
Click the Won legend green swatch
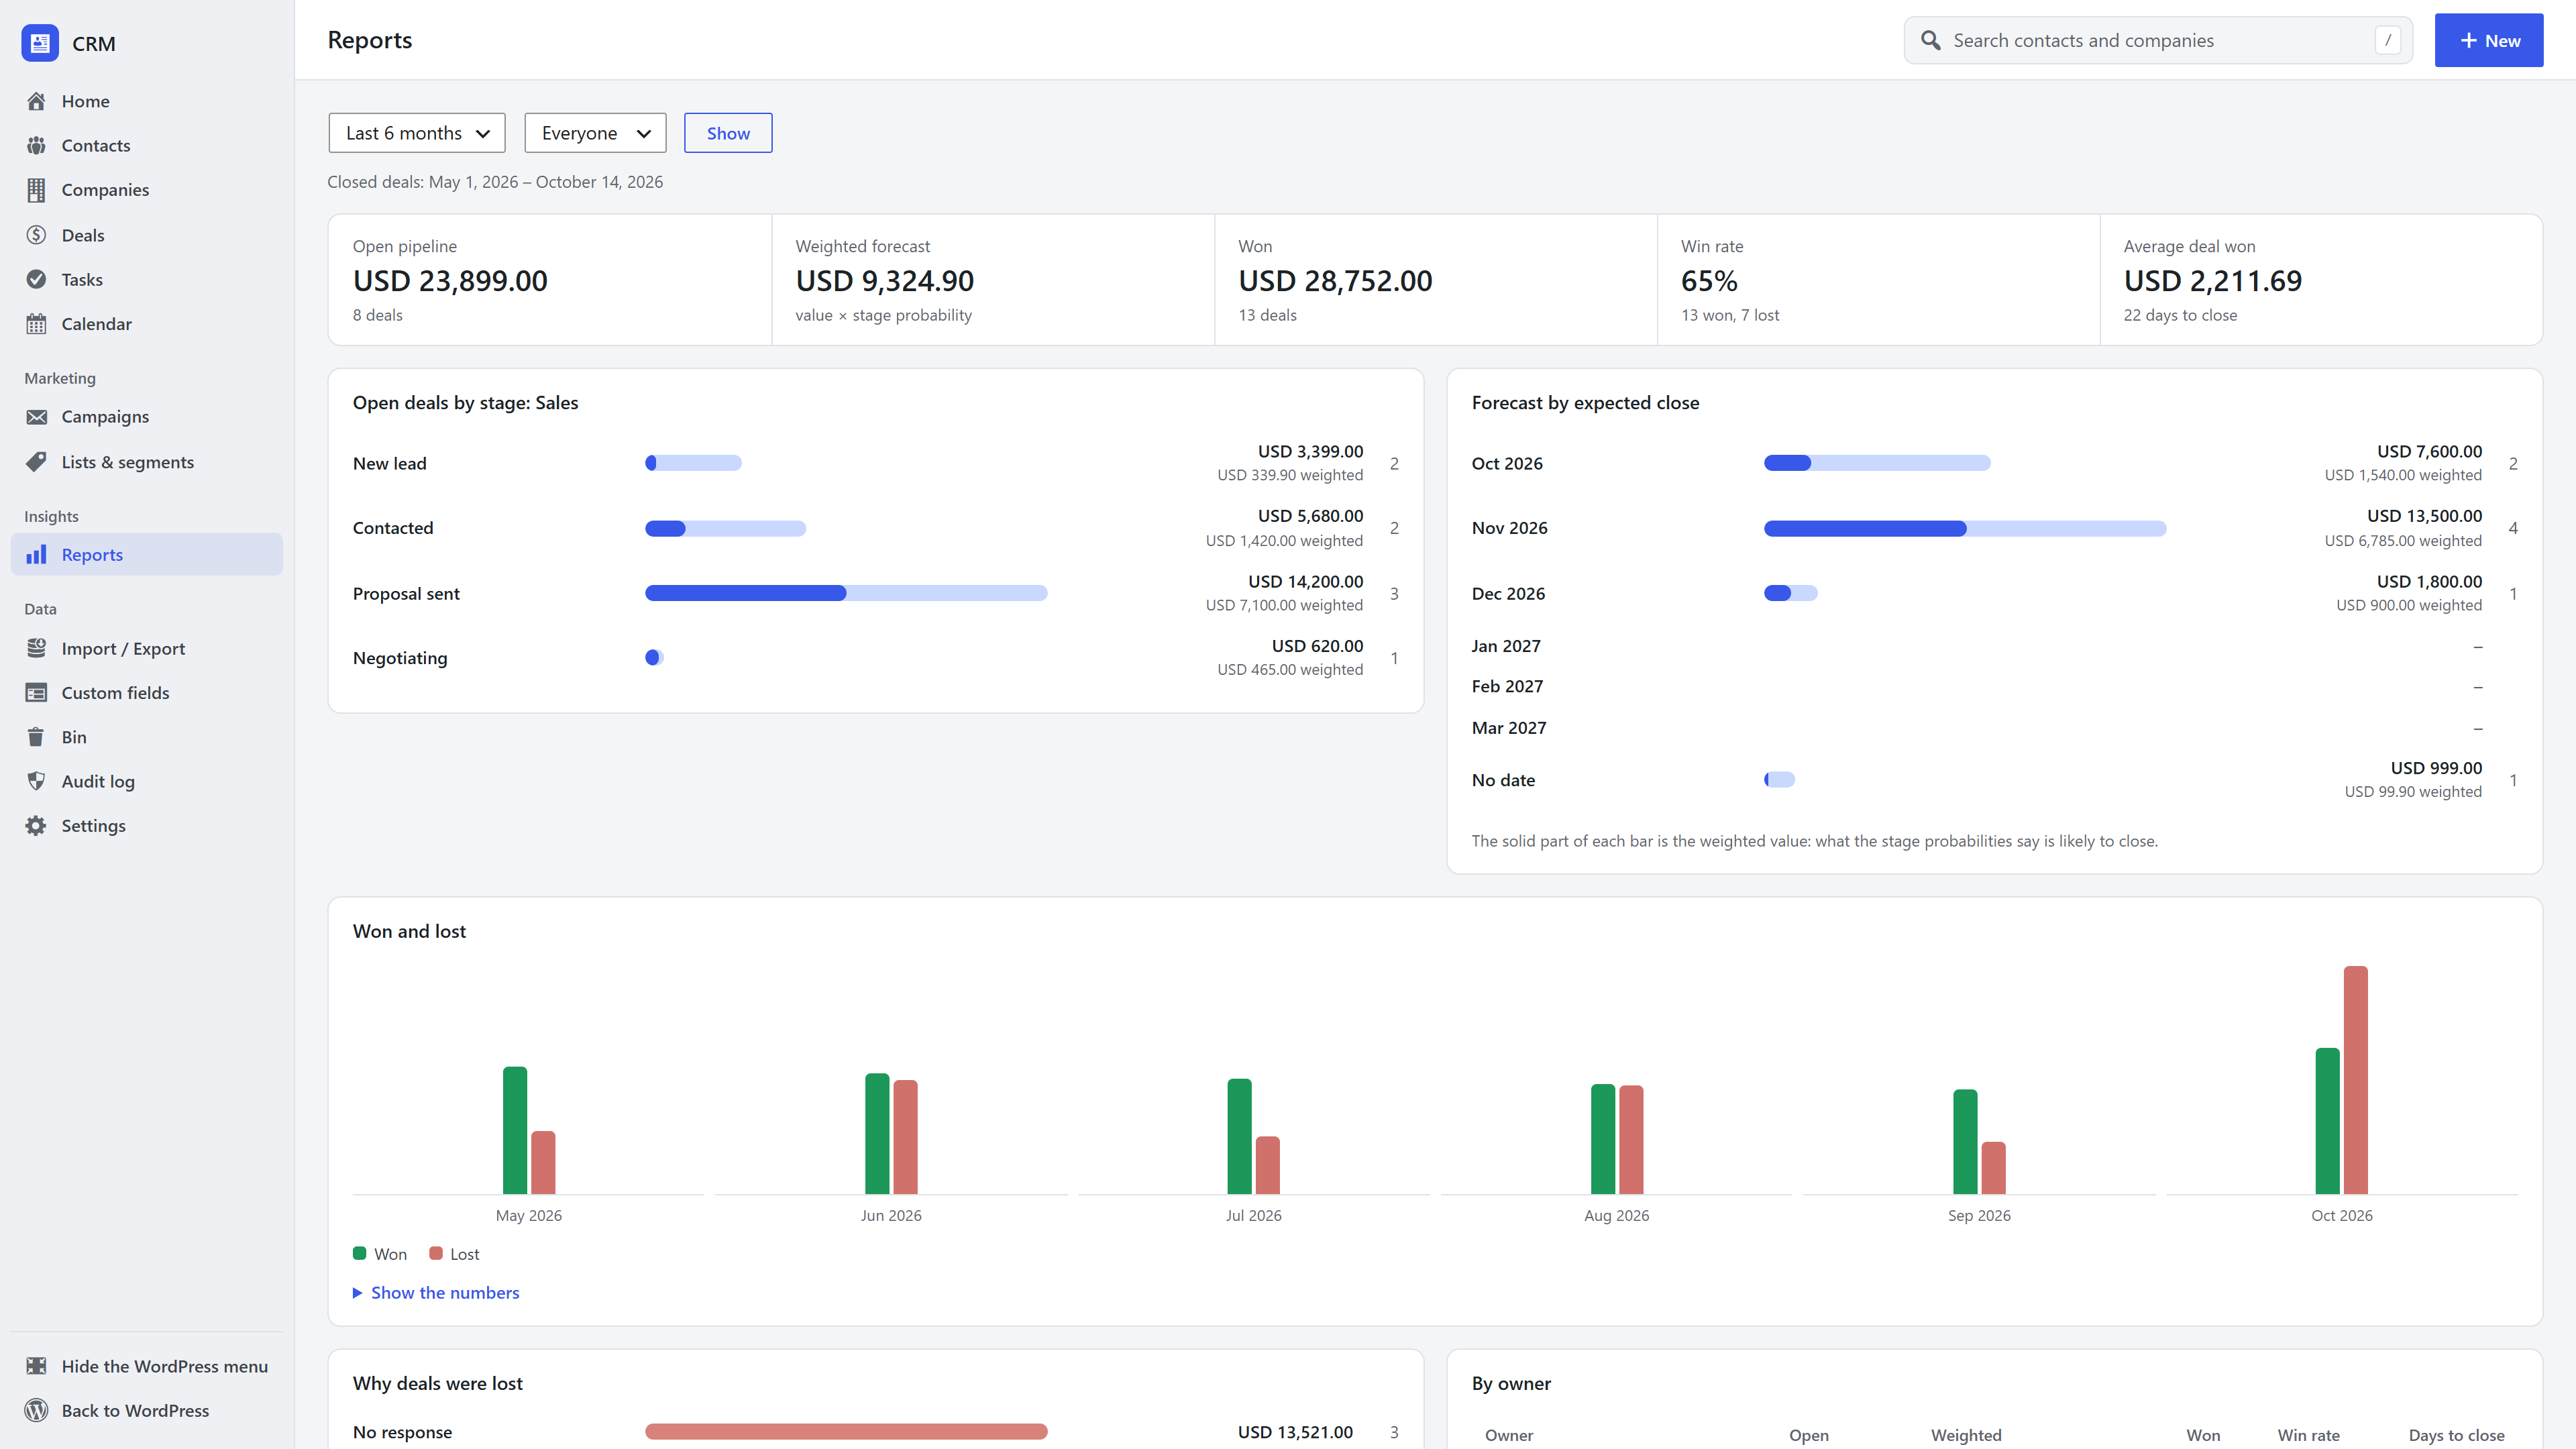click(x=359, y=1253)
